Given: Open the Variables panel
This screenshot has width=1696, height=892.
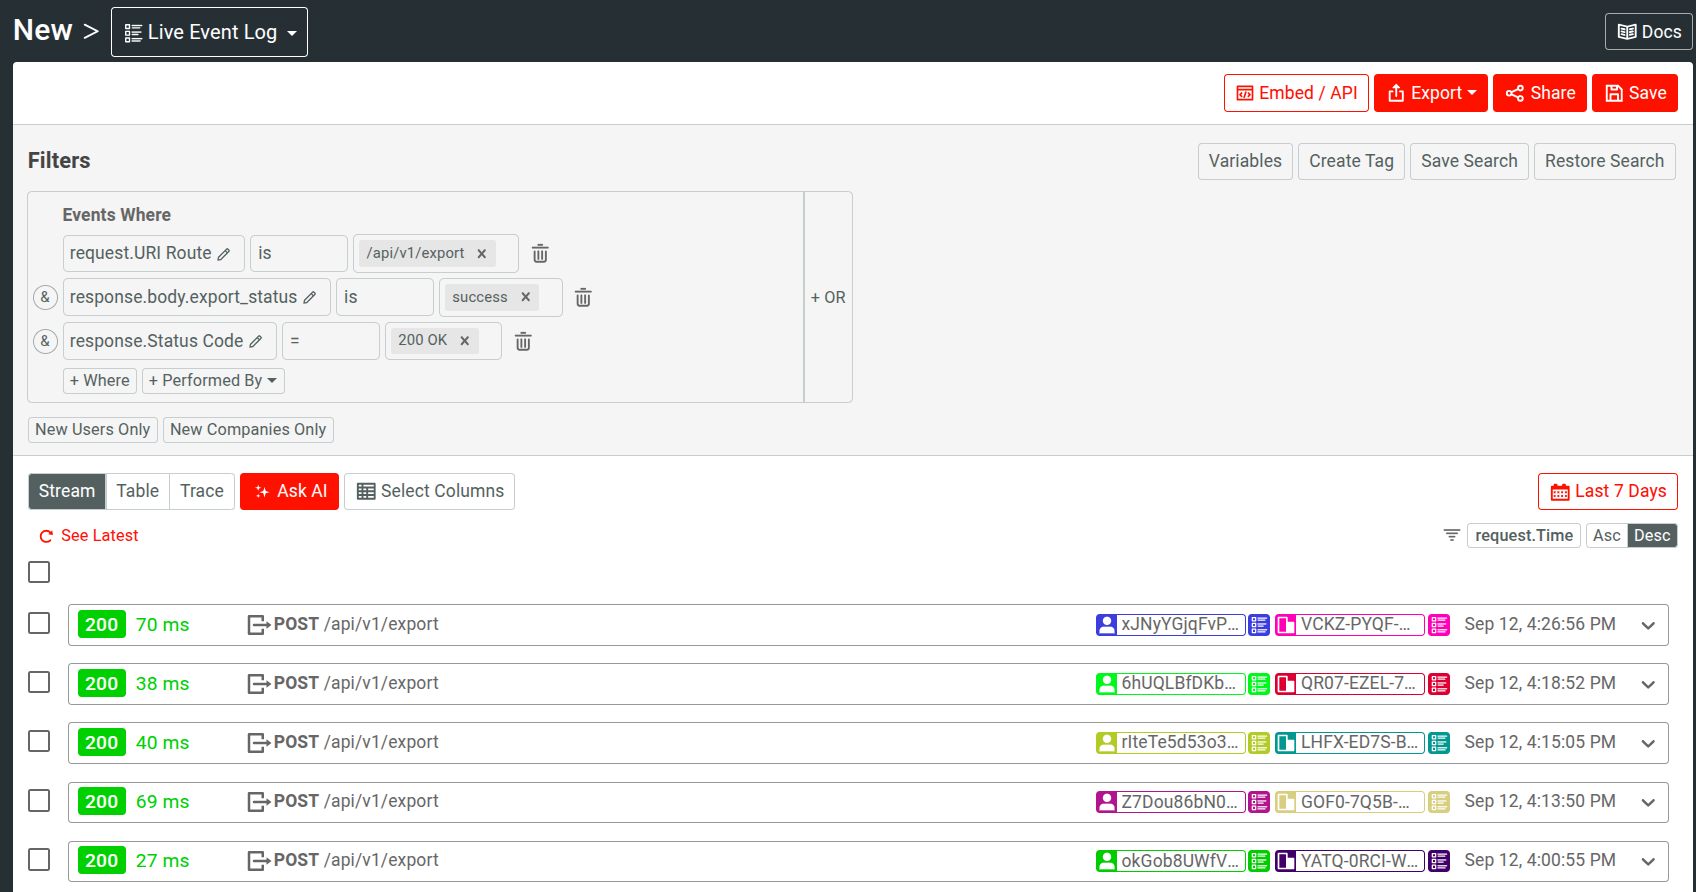Looking at the screenshot, I should click(x=1245, y=161).
